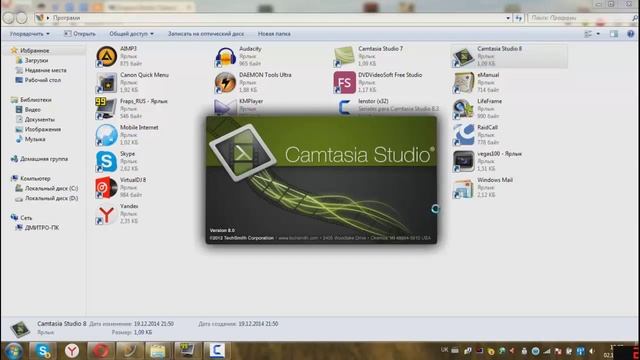Select the VirtualDJ 8 shortcut icon
Image resolution: width=640 pixels, height=360 pixels.
click(x=107, y=187)
